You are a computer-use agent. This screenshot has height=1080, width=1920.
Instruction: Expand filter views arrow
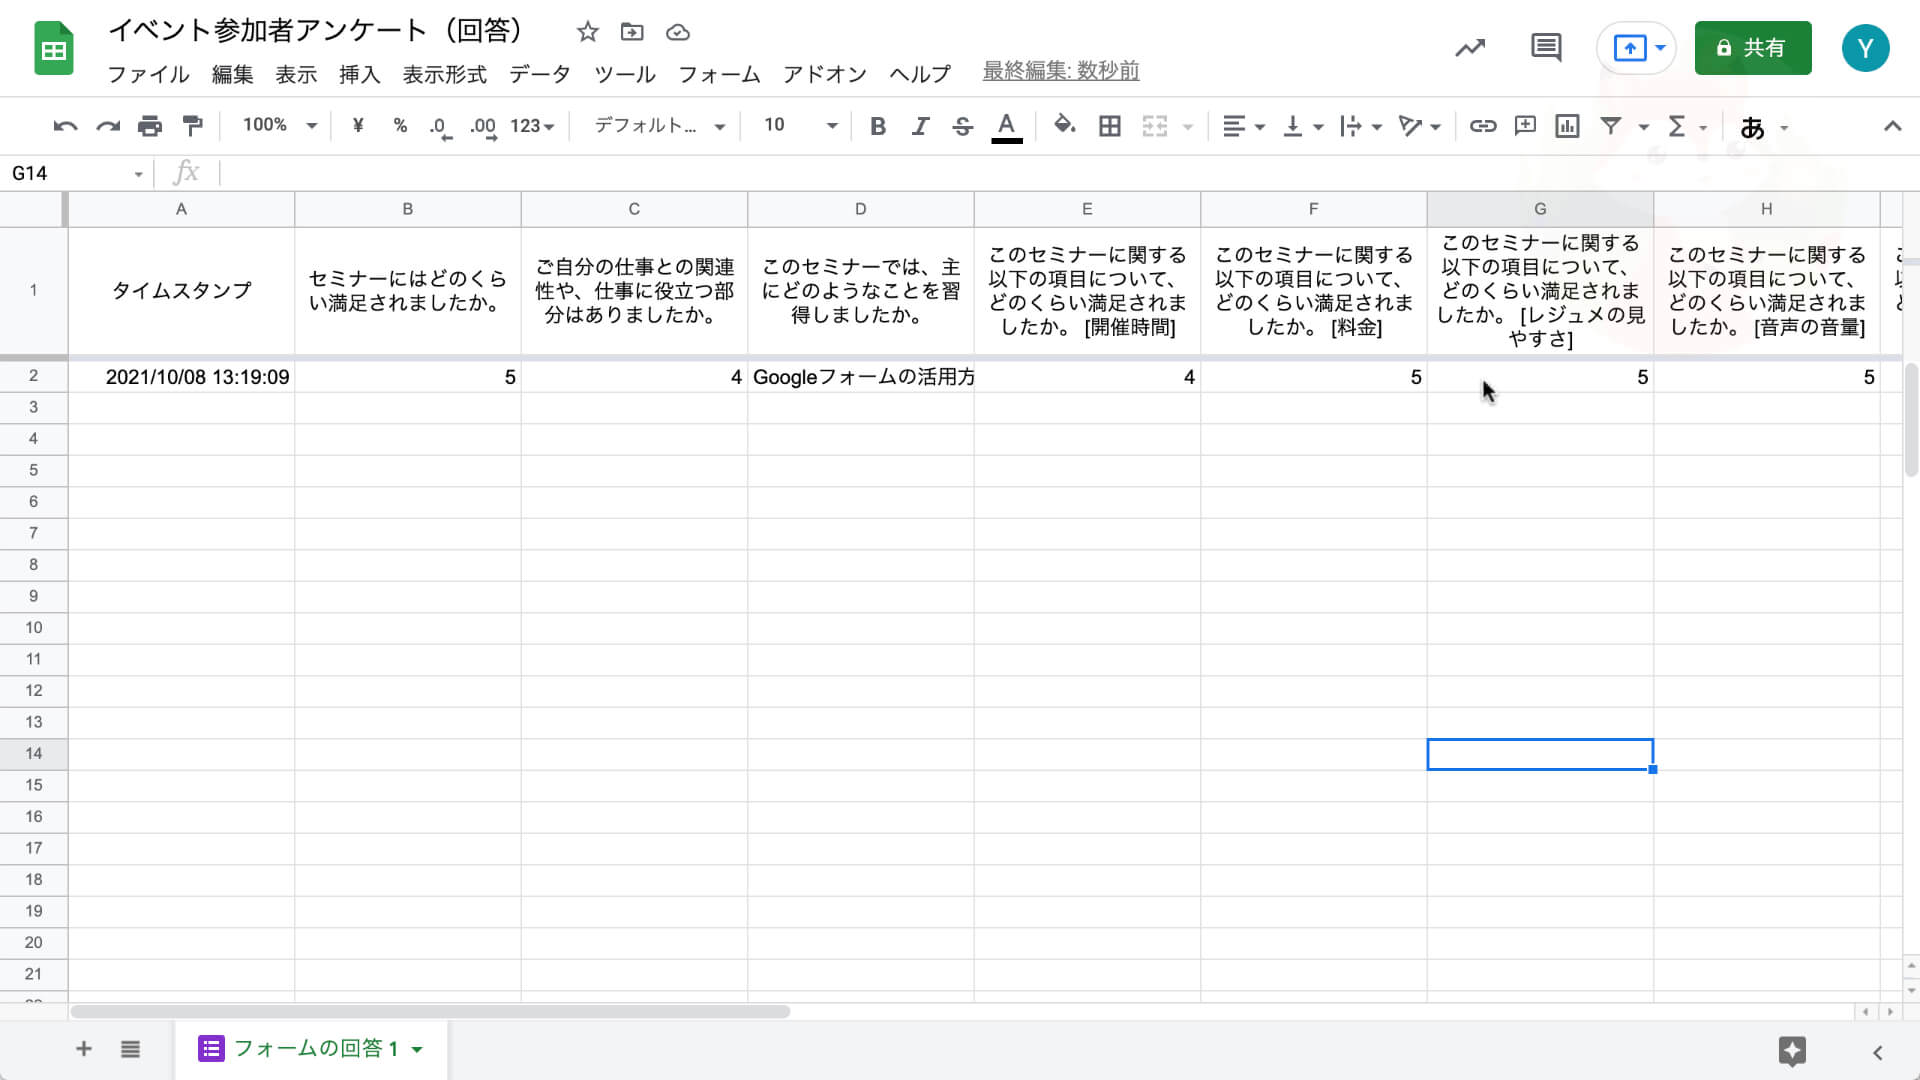[x=1643, y=127]
